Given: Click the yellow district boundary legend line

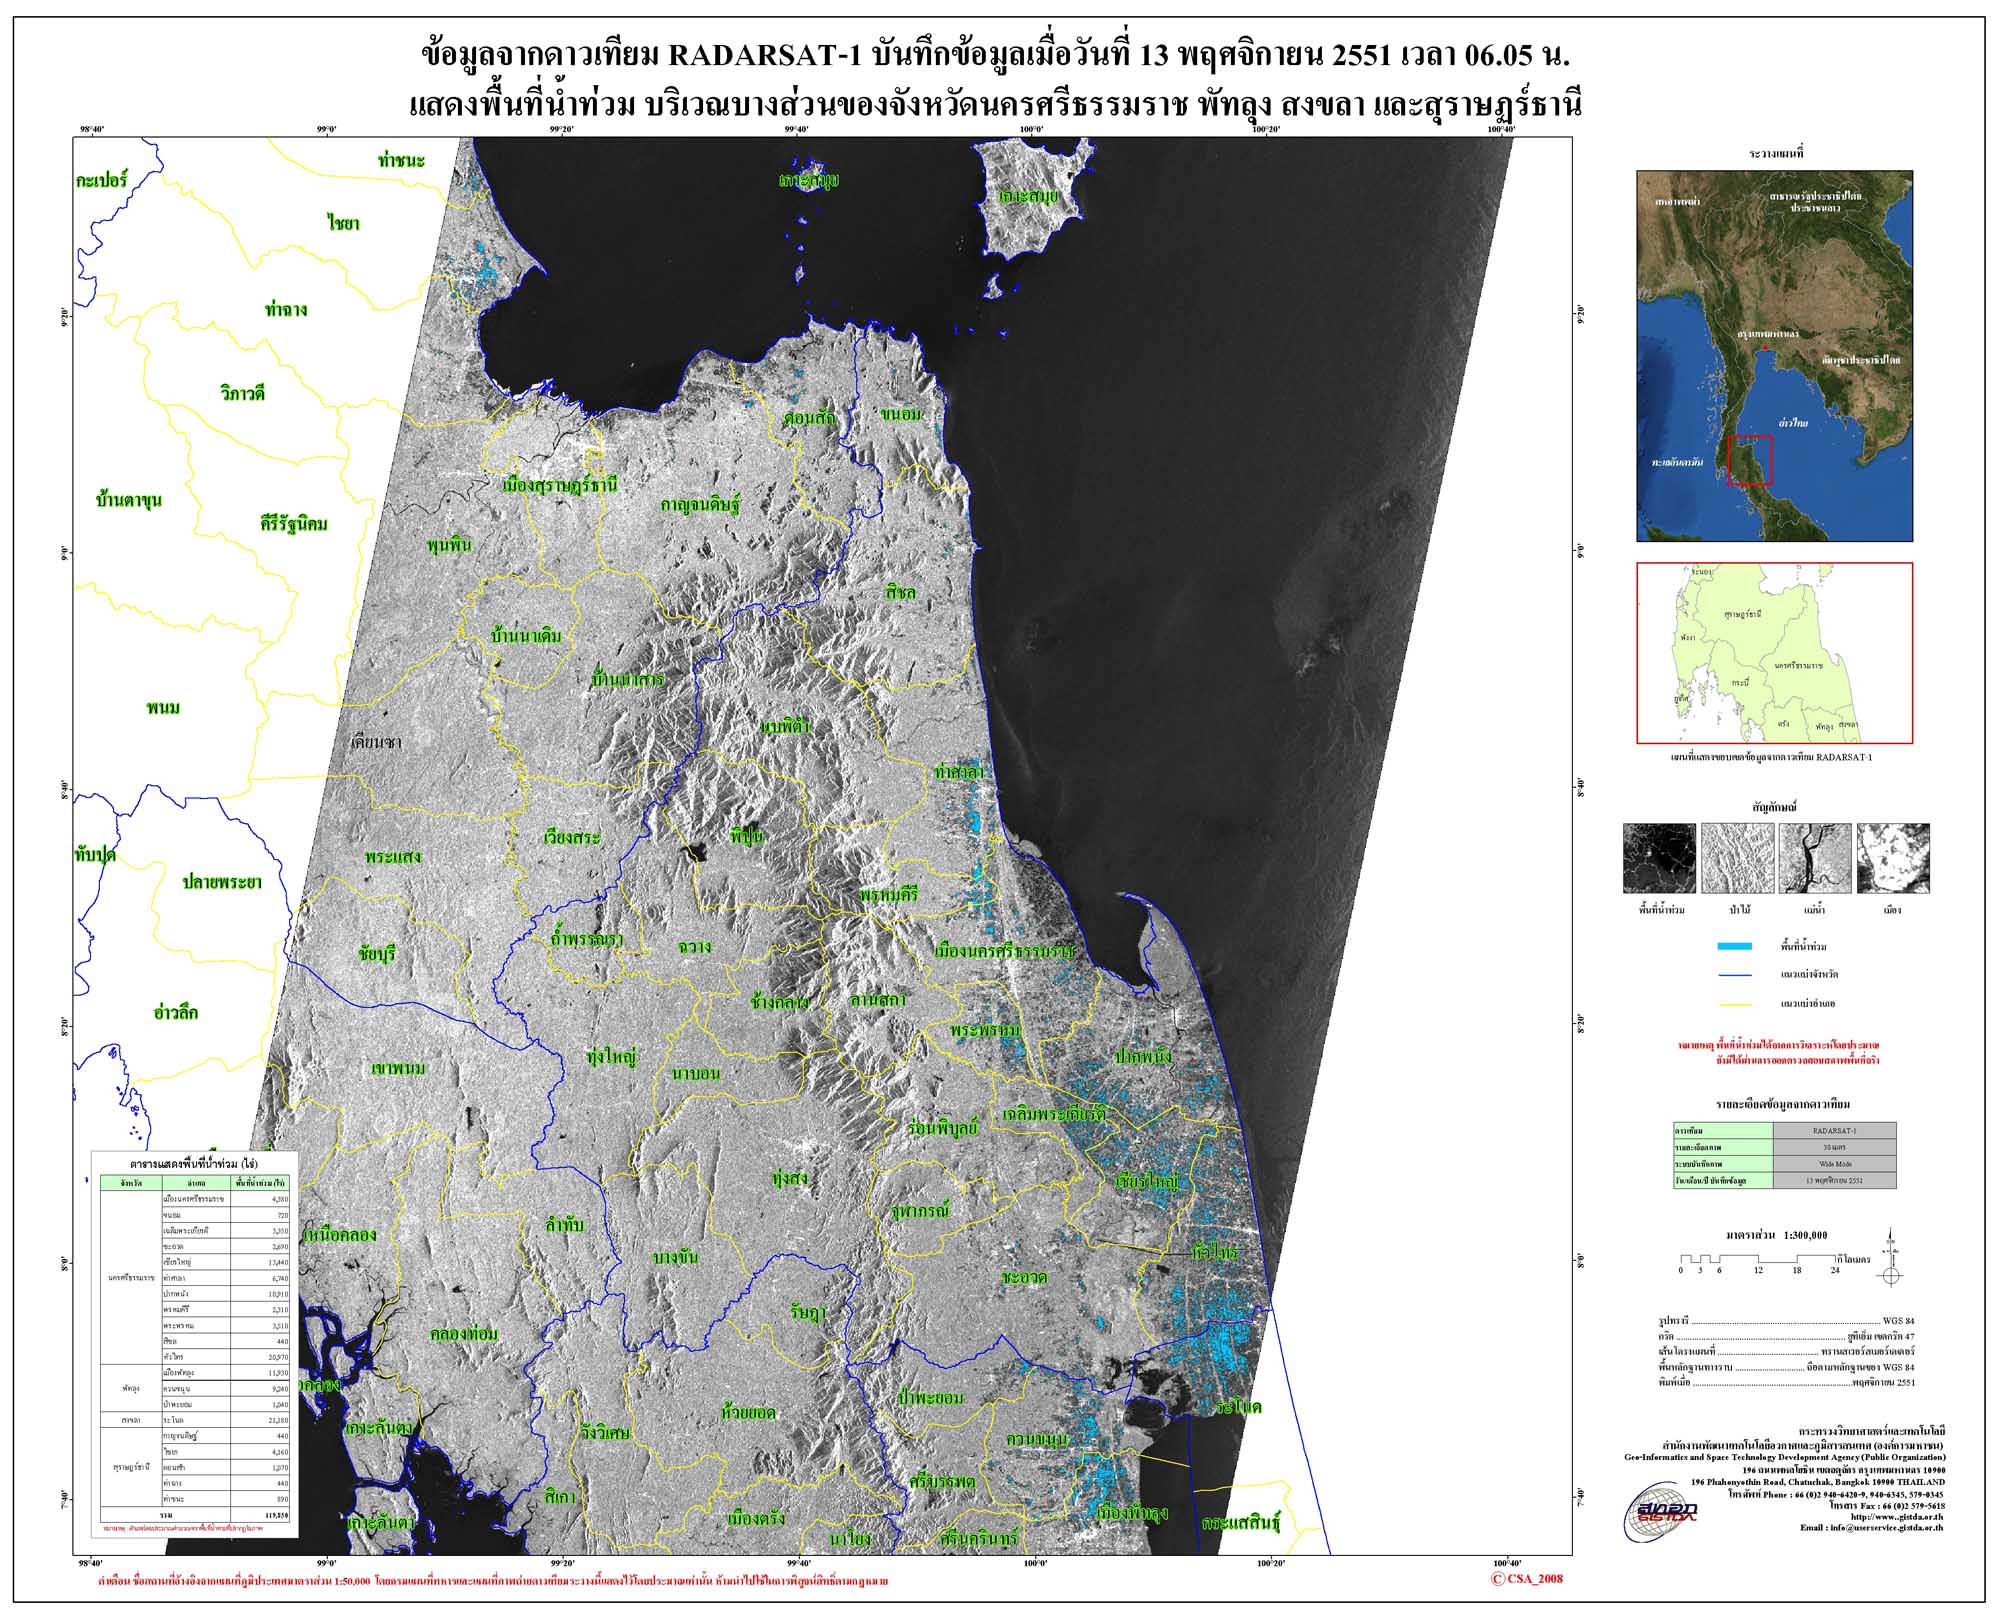Looking at the screenshot, I should coord(1734,1003).
